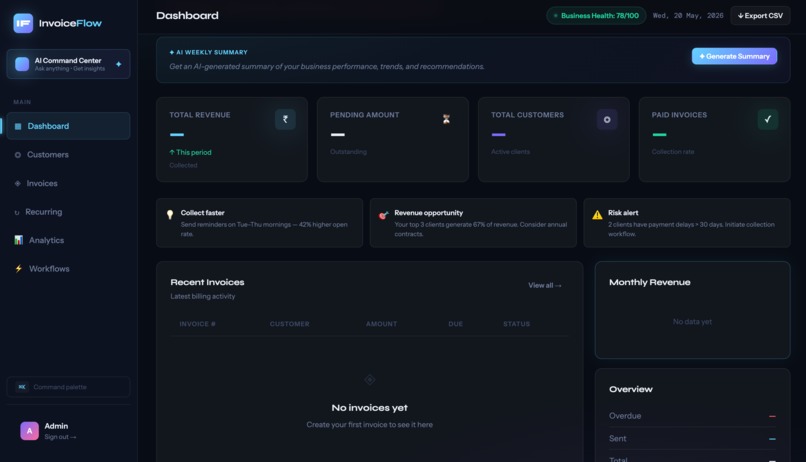Click the INVOICE # column header

(x=197, y=324)
